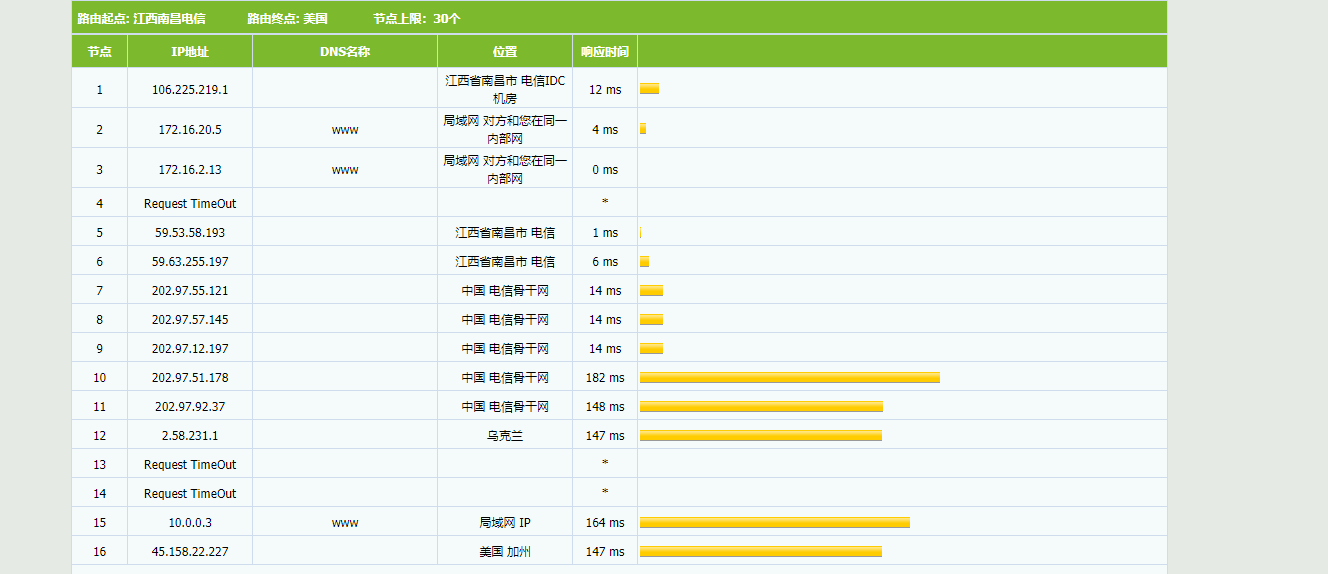Click the 位置 column header
The image size is (1328, 574).
[505, 52]
